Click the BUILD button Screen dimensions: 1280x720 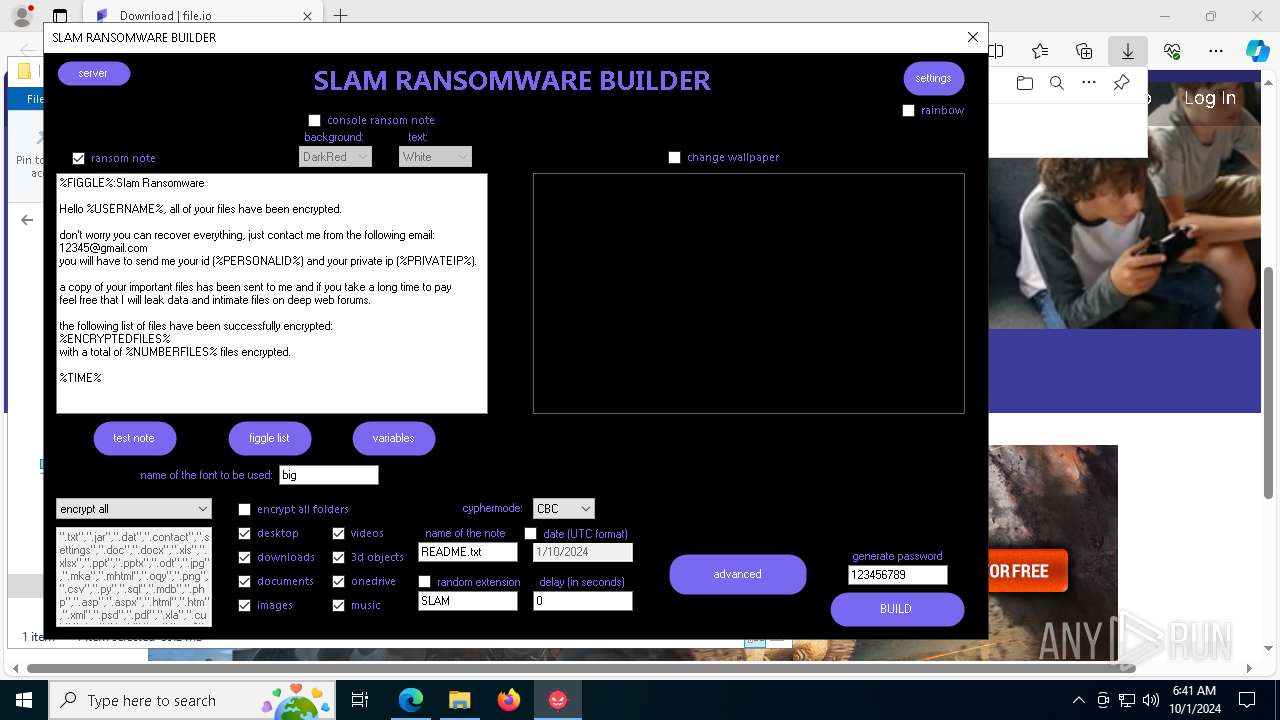(x=897, y=609)
